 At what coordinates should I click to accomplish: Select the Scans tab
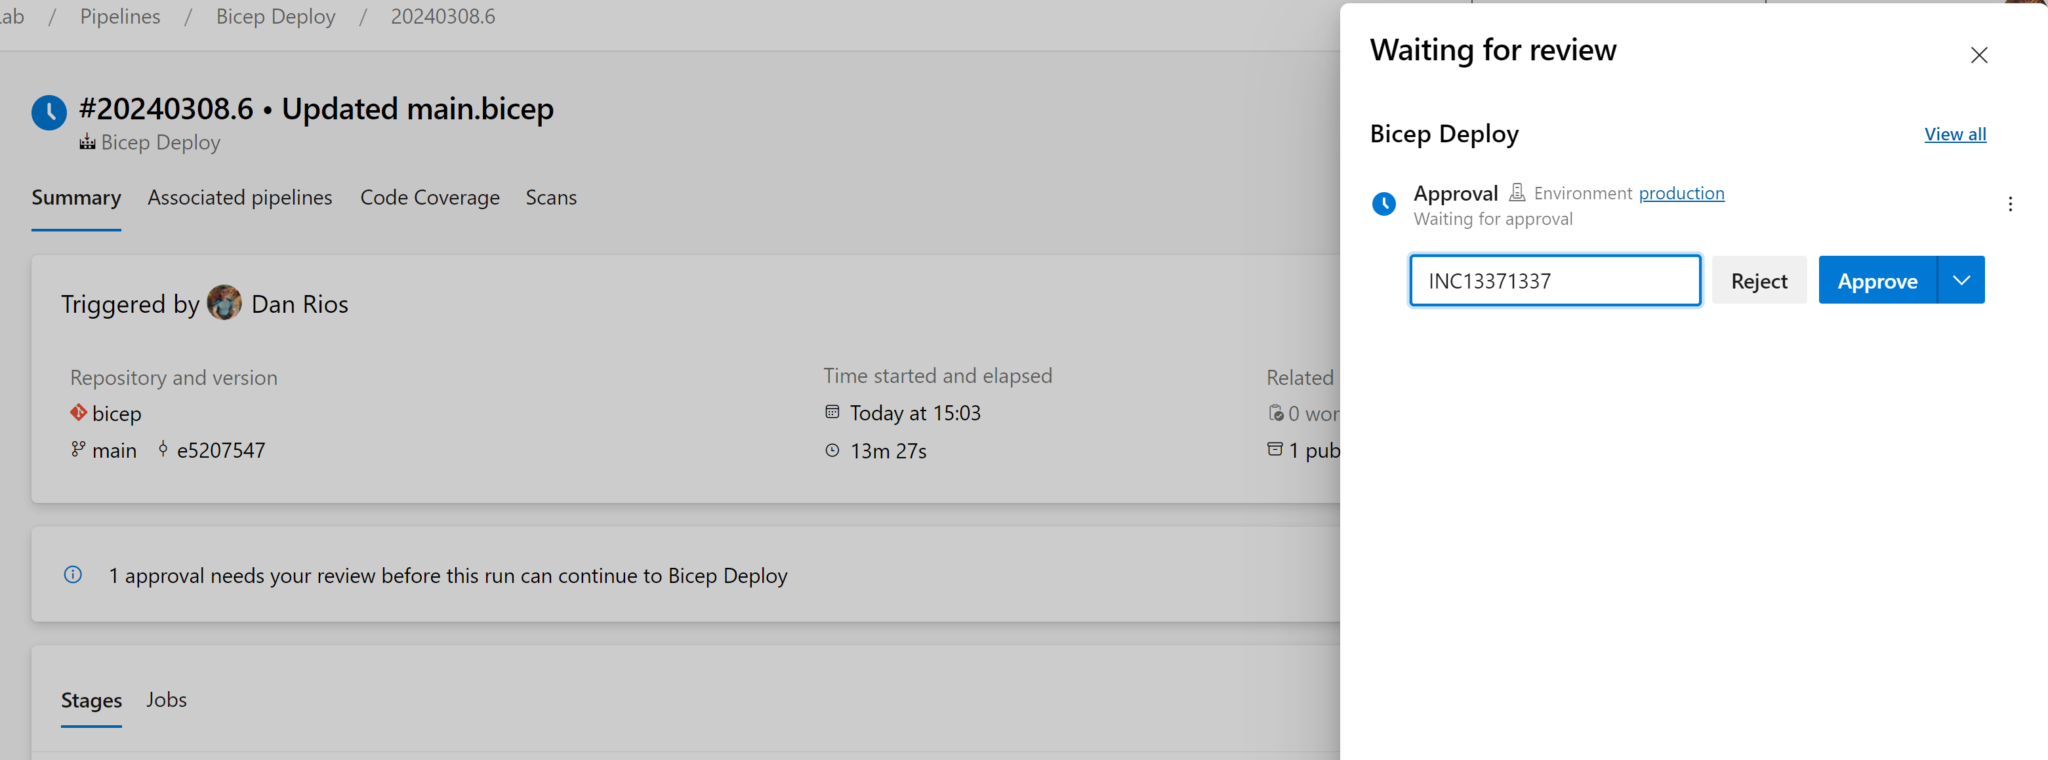[551, 198]
